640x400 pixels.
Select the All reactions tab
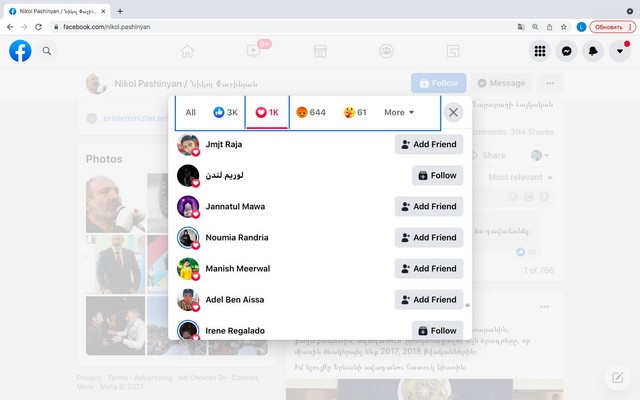[x=191, y=113]
